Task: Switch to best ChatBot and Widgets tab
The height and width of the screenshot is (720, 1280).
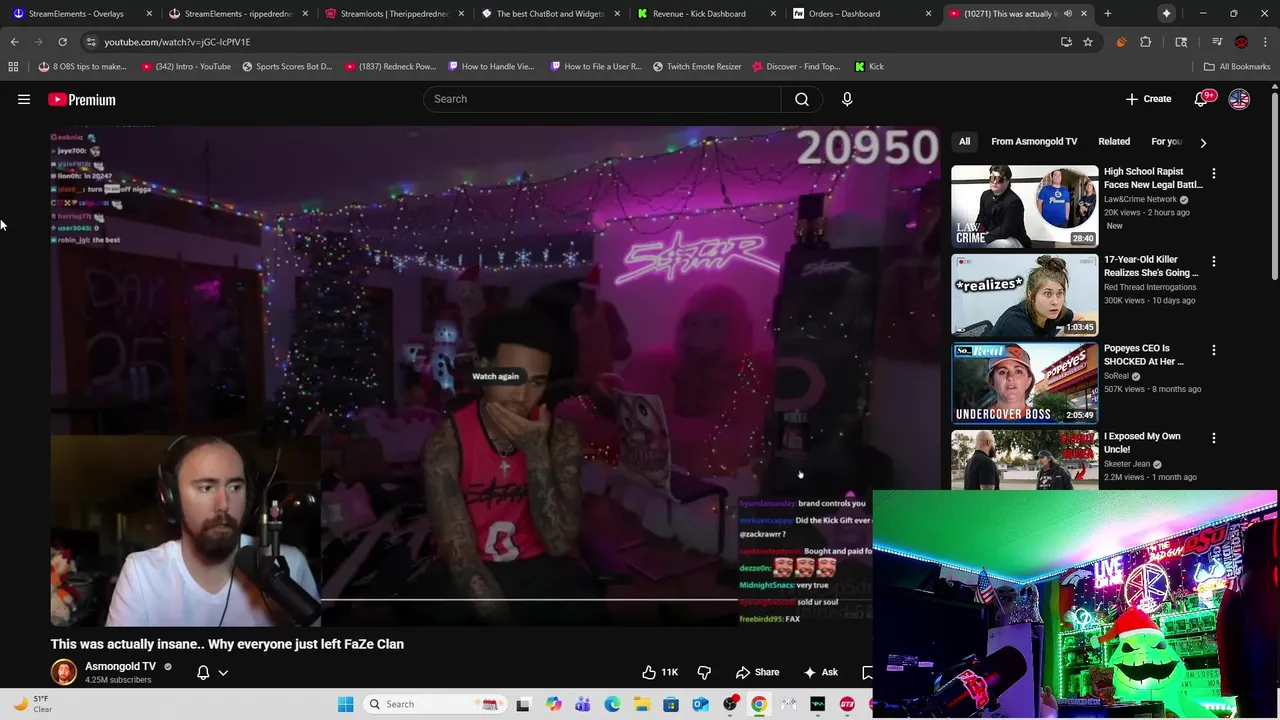Action: coord(549,14)
